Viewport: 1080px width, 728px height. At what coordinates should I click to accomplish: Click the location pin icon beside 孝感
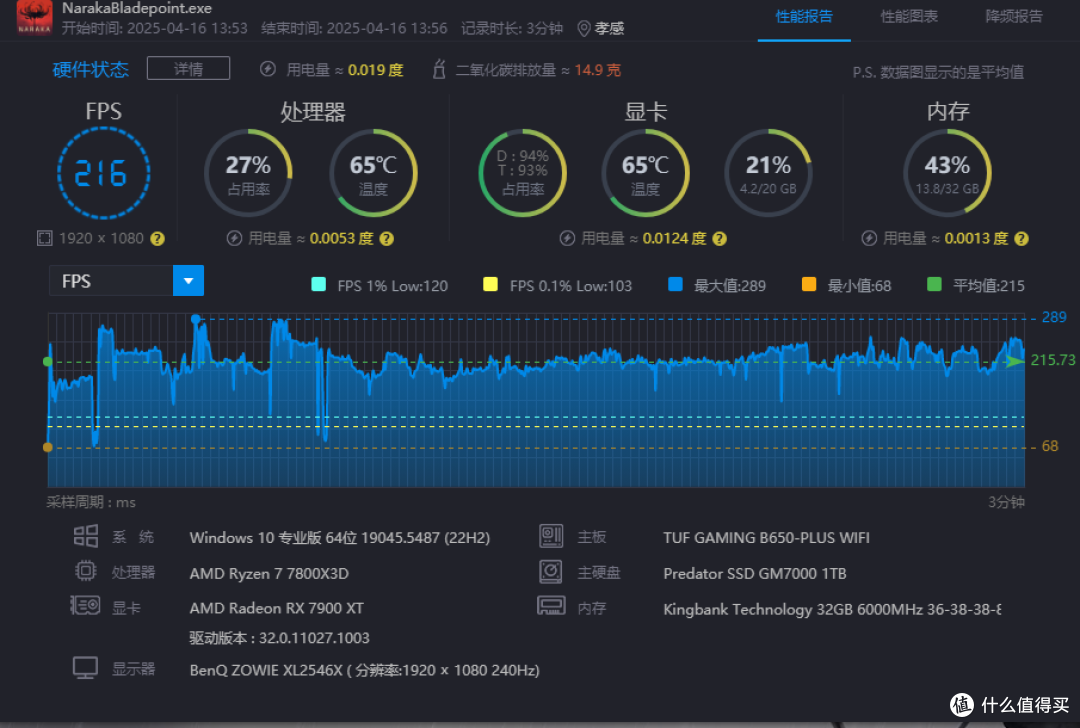click(583, 28)
